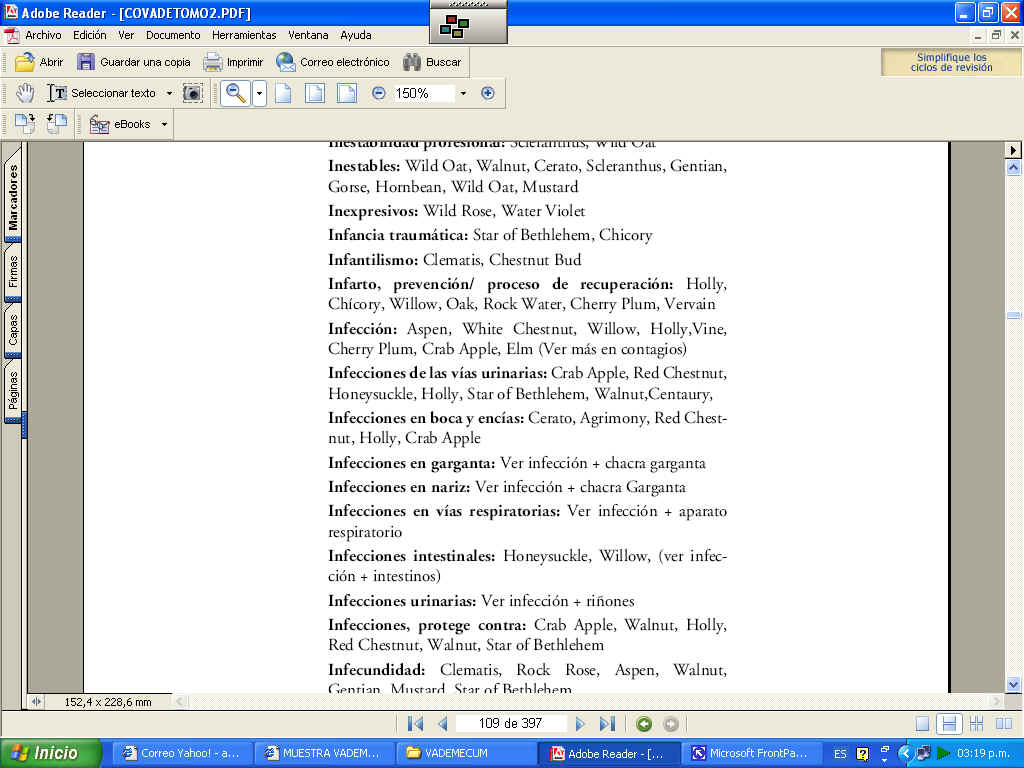Click the zoom in plus button
Image resolution: width=1024 pixels, height=768 pixels.
[x=487, y=93]
